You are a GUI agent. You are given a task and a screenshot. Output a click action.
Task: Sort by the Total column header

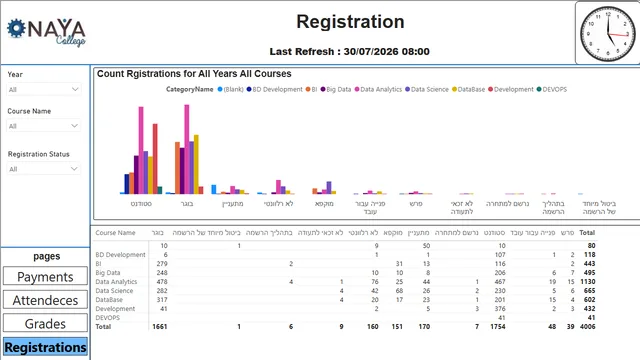[x=587, y=233]
